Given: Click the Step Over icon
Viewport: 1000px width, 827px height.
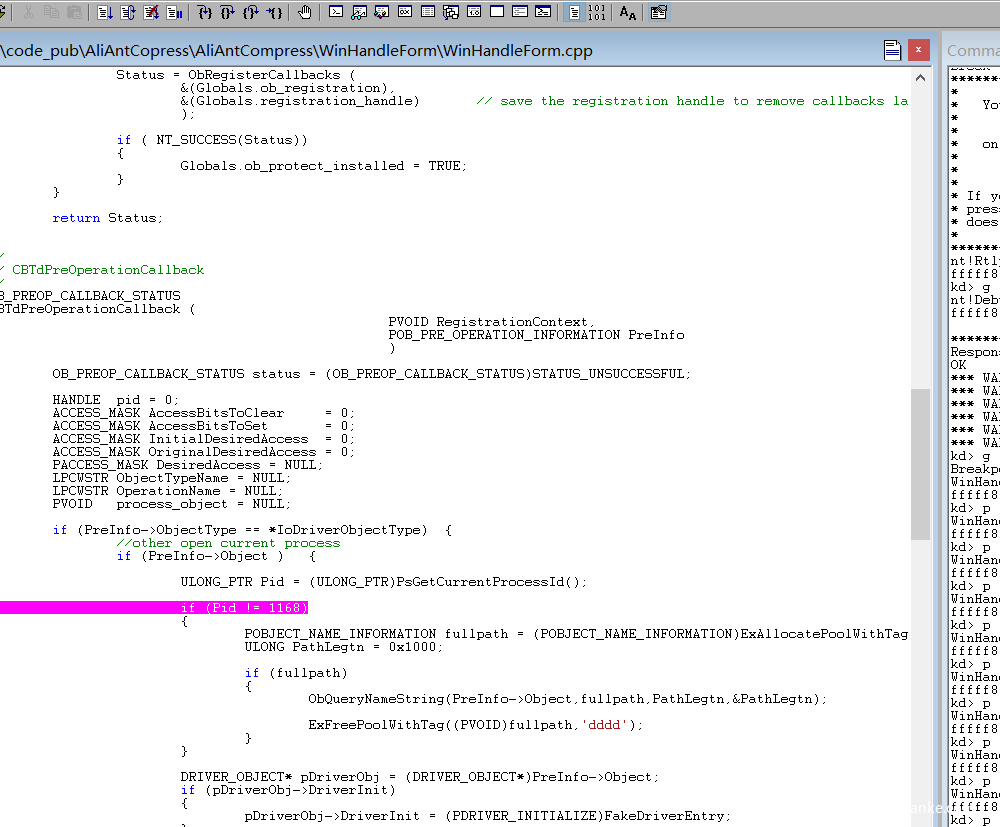Looking at the screenshot, I should [228, 13].
